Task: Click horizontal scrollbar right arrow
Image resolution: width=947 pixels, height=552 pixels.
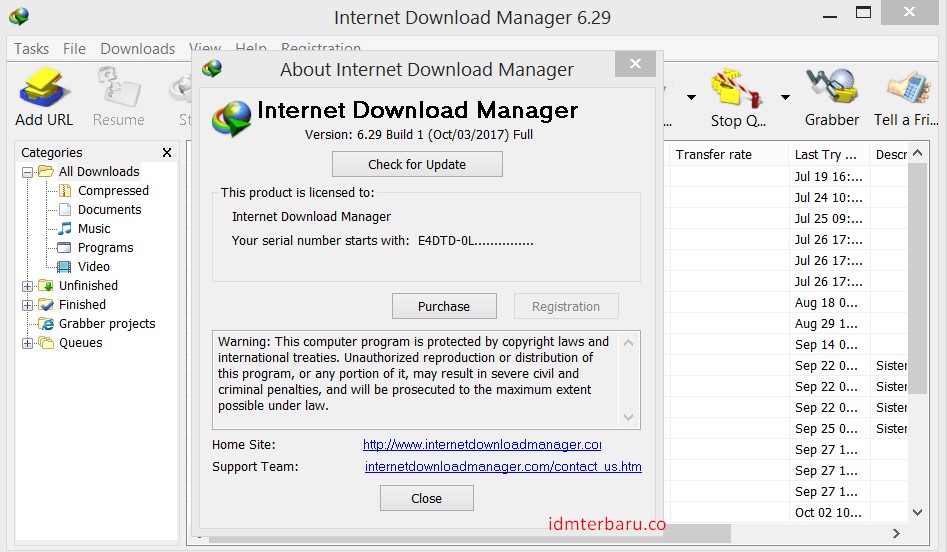Action: click(896, 533)
